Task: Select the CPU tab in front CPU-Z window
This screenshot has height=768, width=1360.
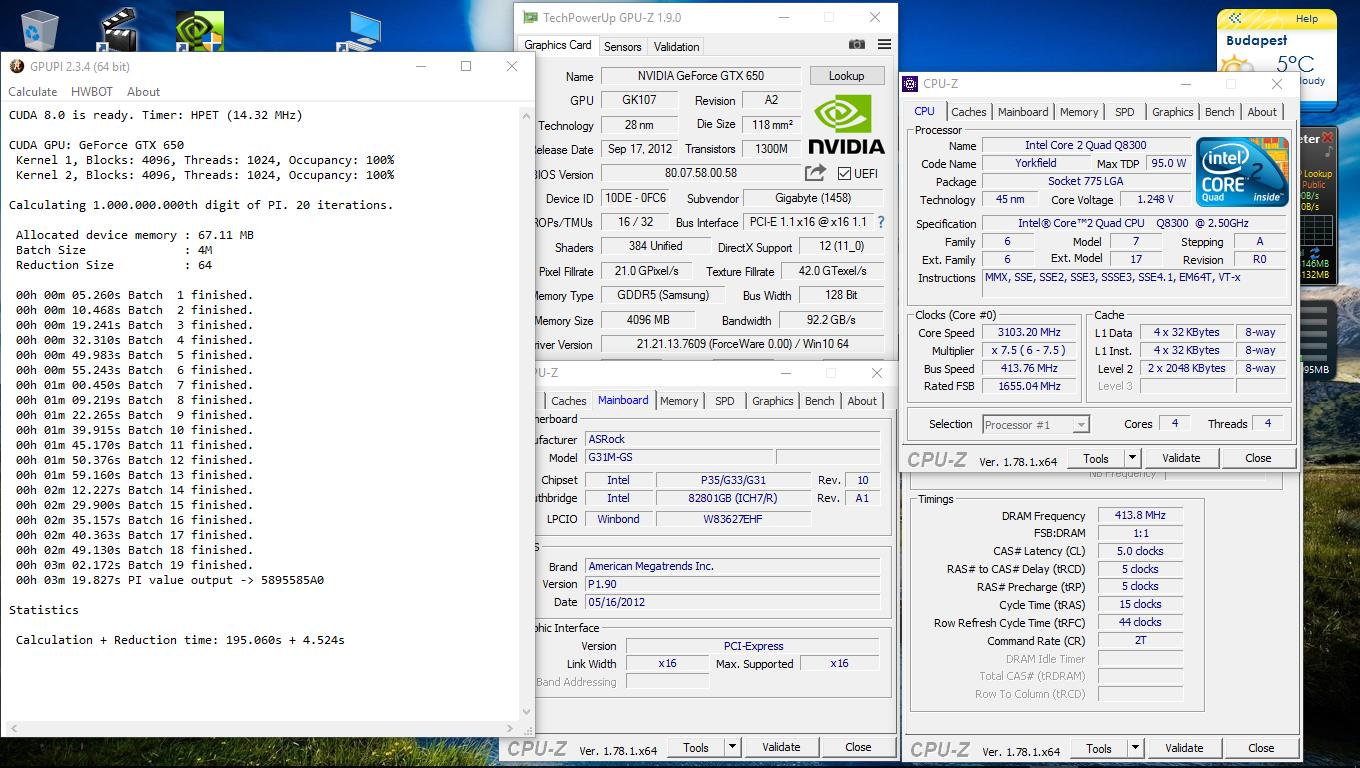Action: pyautogui.click(x=925, y=111)
